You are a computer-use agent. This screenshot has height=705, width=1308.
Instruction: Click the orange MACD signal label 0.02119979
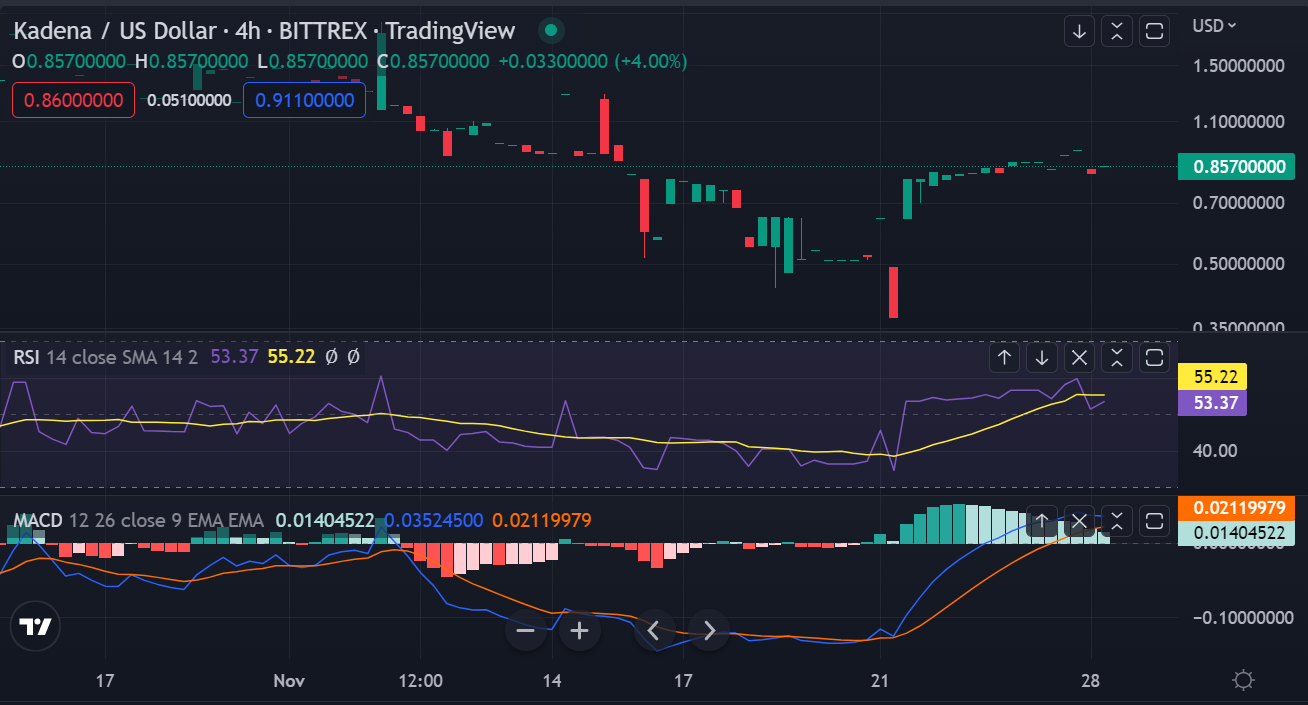click(x=1237, y=508)
